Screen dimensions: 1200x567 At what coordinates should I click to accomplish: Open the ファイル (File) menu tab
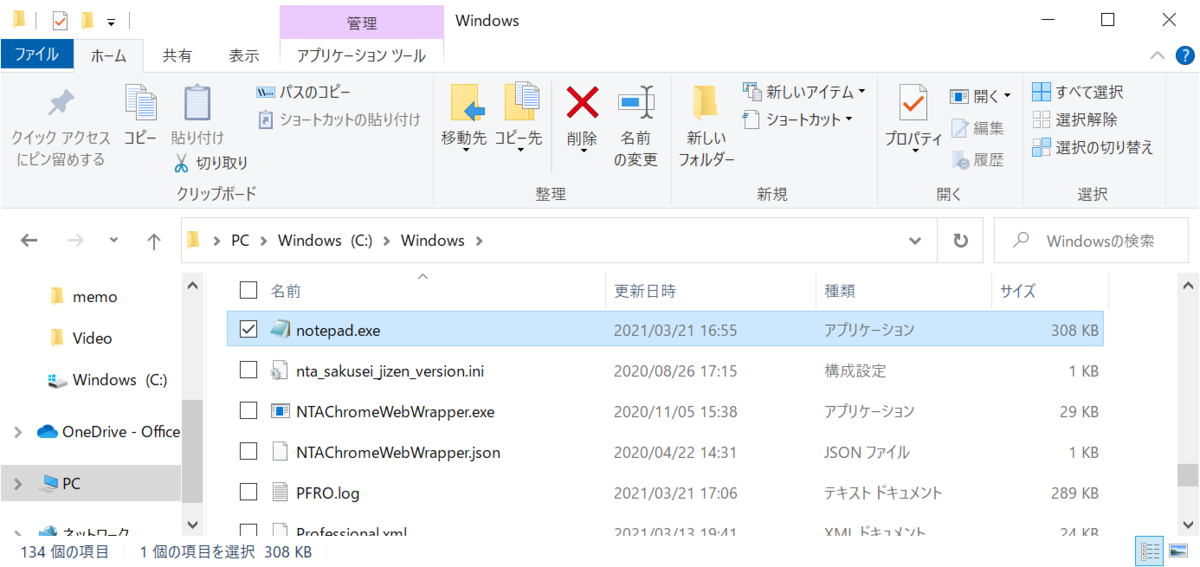point(36,55)
